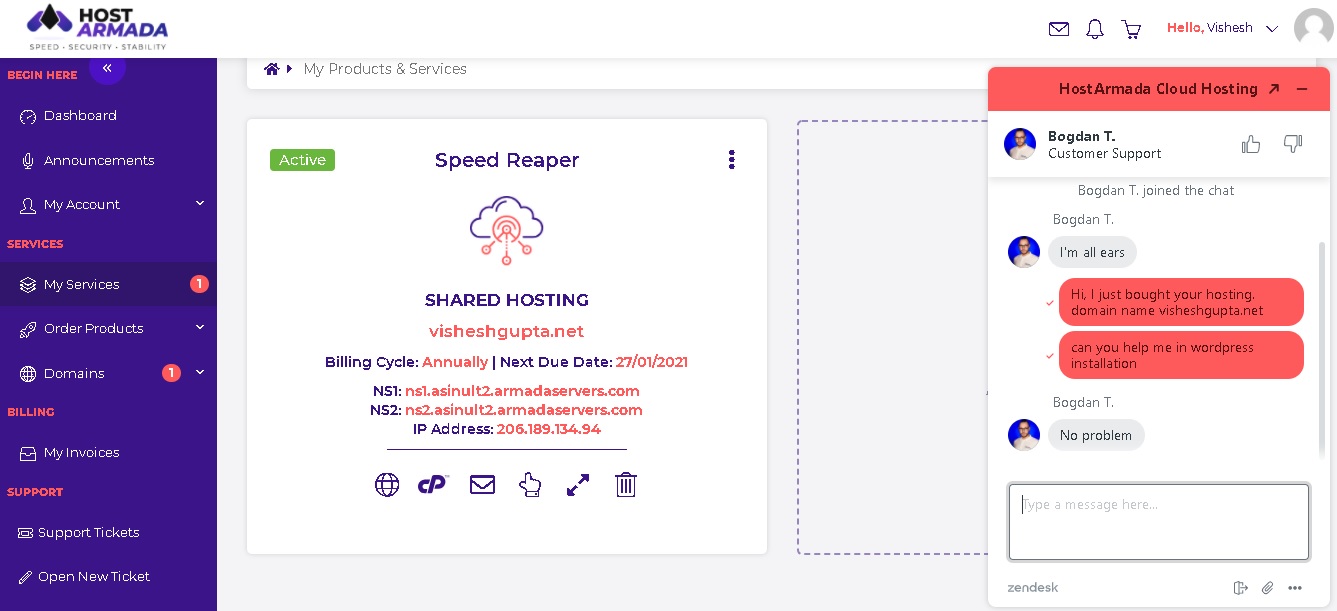Open the Hello, Vishesh user dropdown
The height and width of the screenshot is (611, 1337).
coord(1222,28)
